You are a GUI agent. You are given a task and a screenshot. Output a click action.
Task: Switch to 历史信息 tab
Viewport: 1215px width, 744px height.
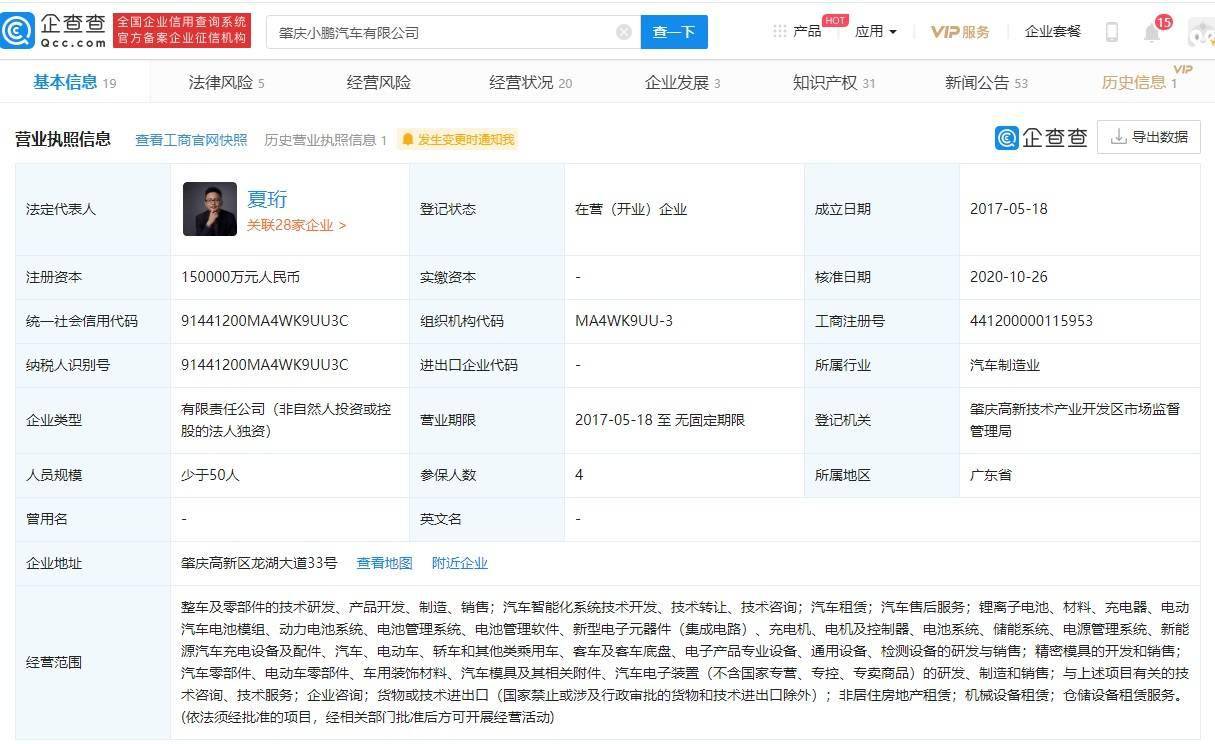click(x=1140, y=82)
